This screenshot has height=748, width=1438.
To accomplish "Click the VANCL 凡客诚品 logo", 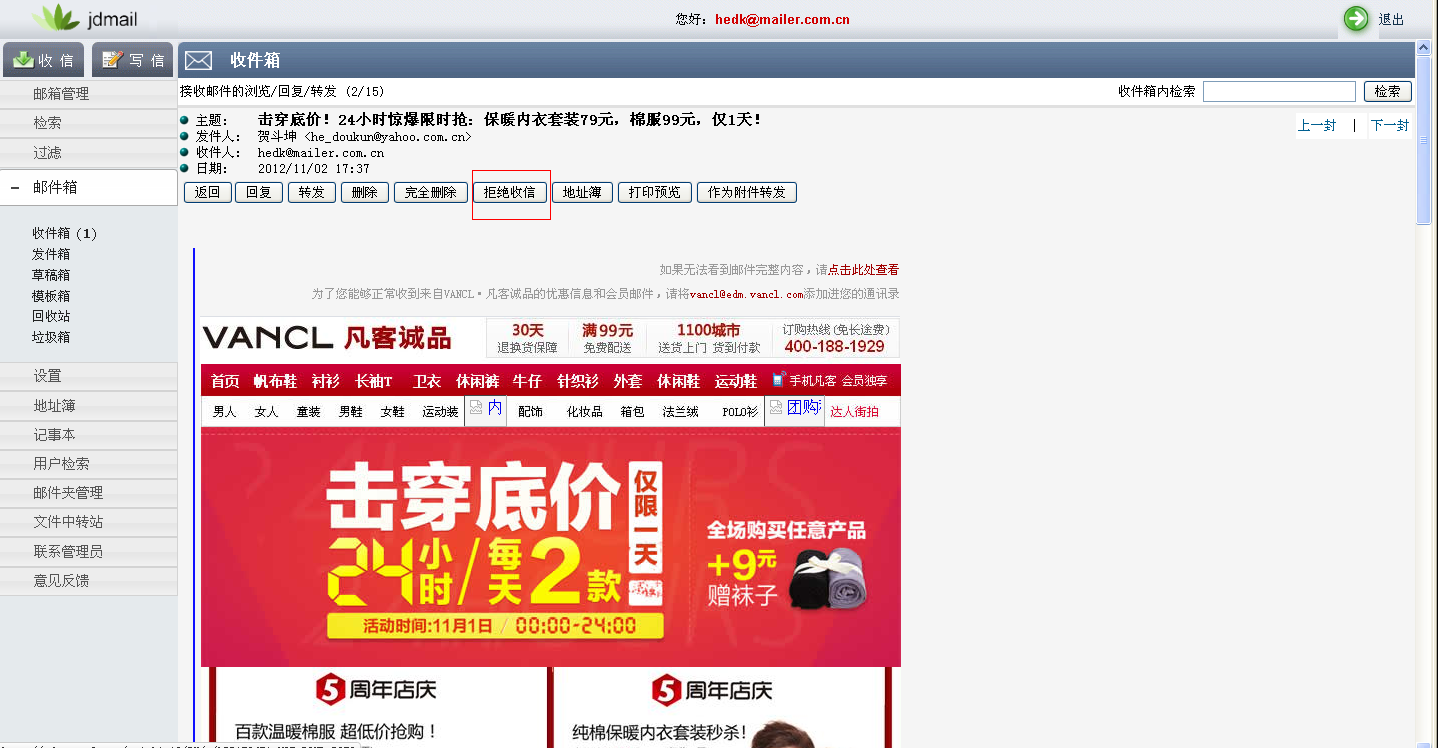I will [x=327, y=338].
